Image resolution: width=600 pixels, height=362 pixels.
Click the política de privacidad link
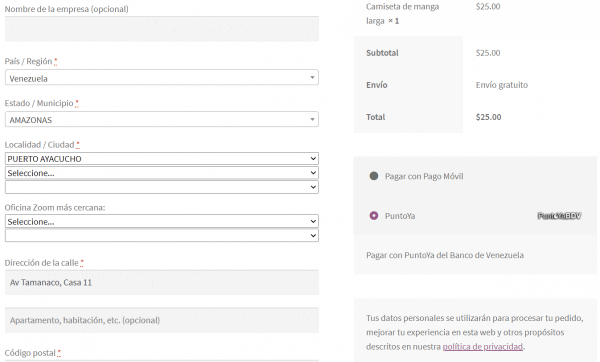[x=483, y=347]
